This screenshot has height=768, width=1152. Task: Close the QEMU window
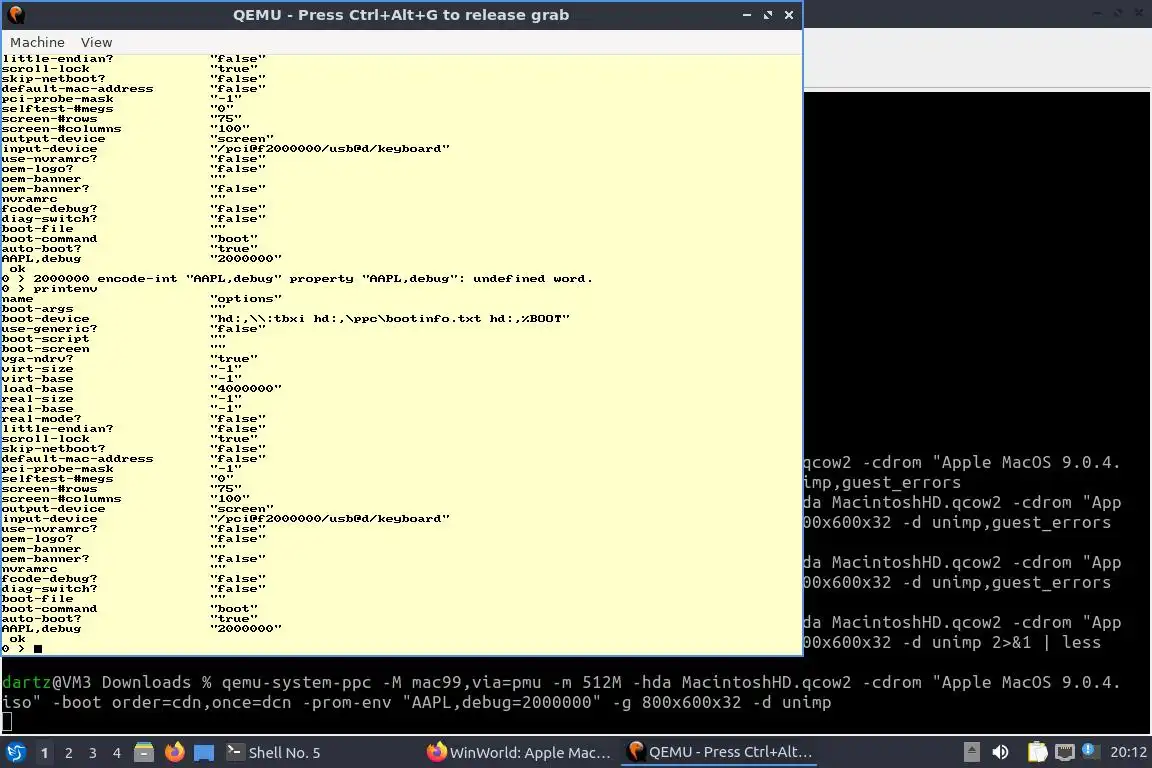[x=789, y=15]
